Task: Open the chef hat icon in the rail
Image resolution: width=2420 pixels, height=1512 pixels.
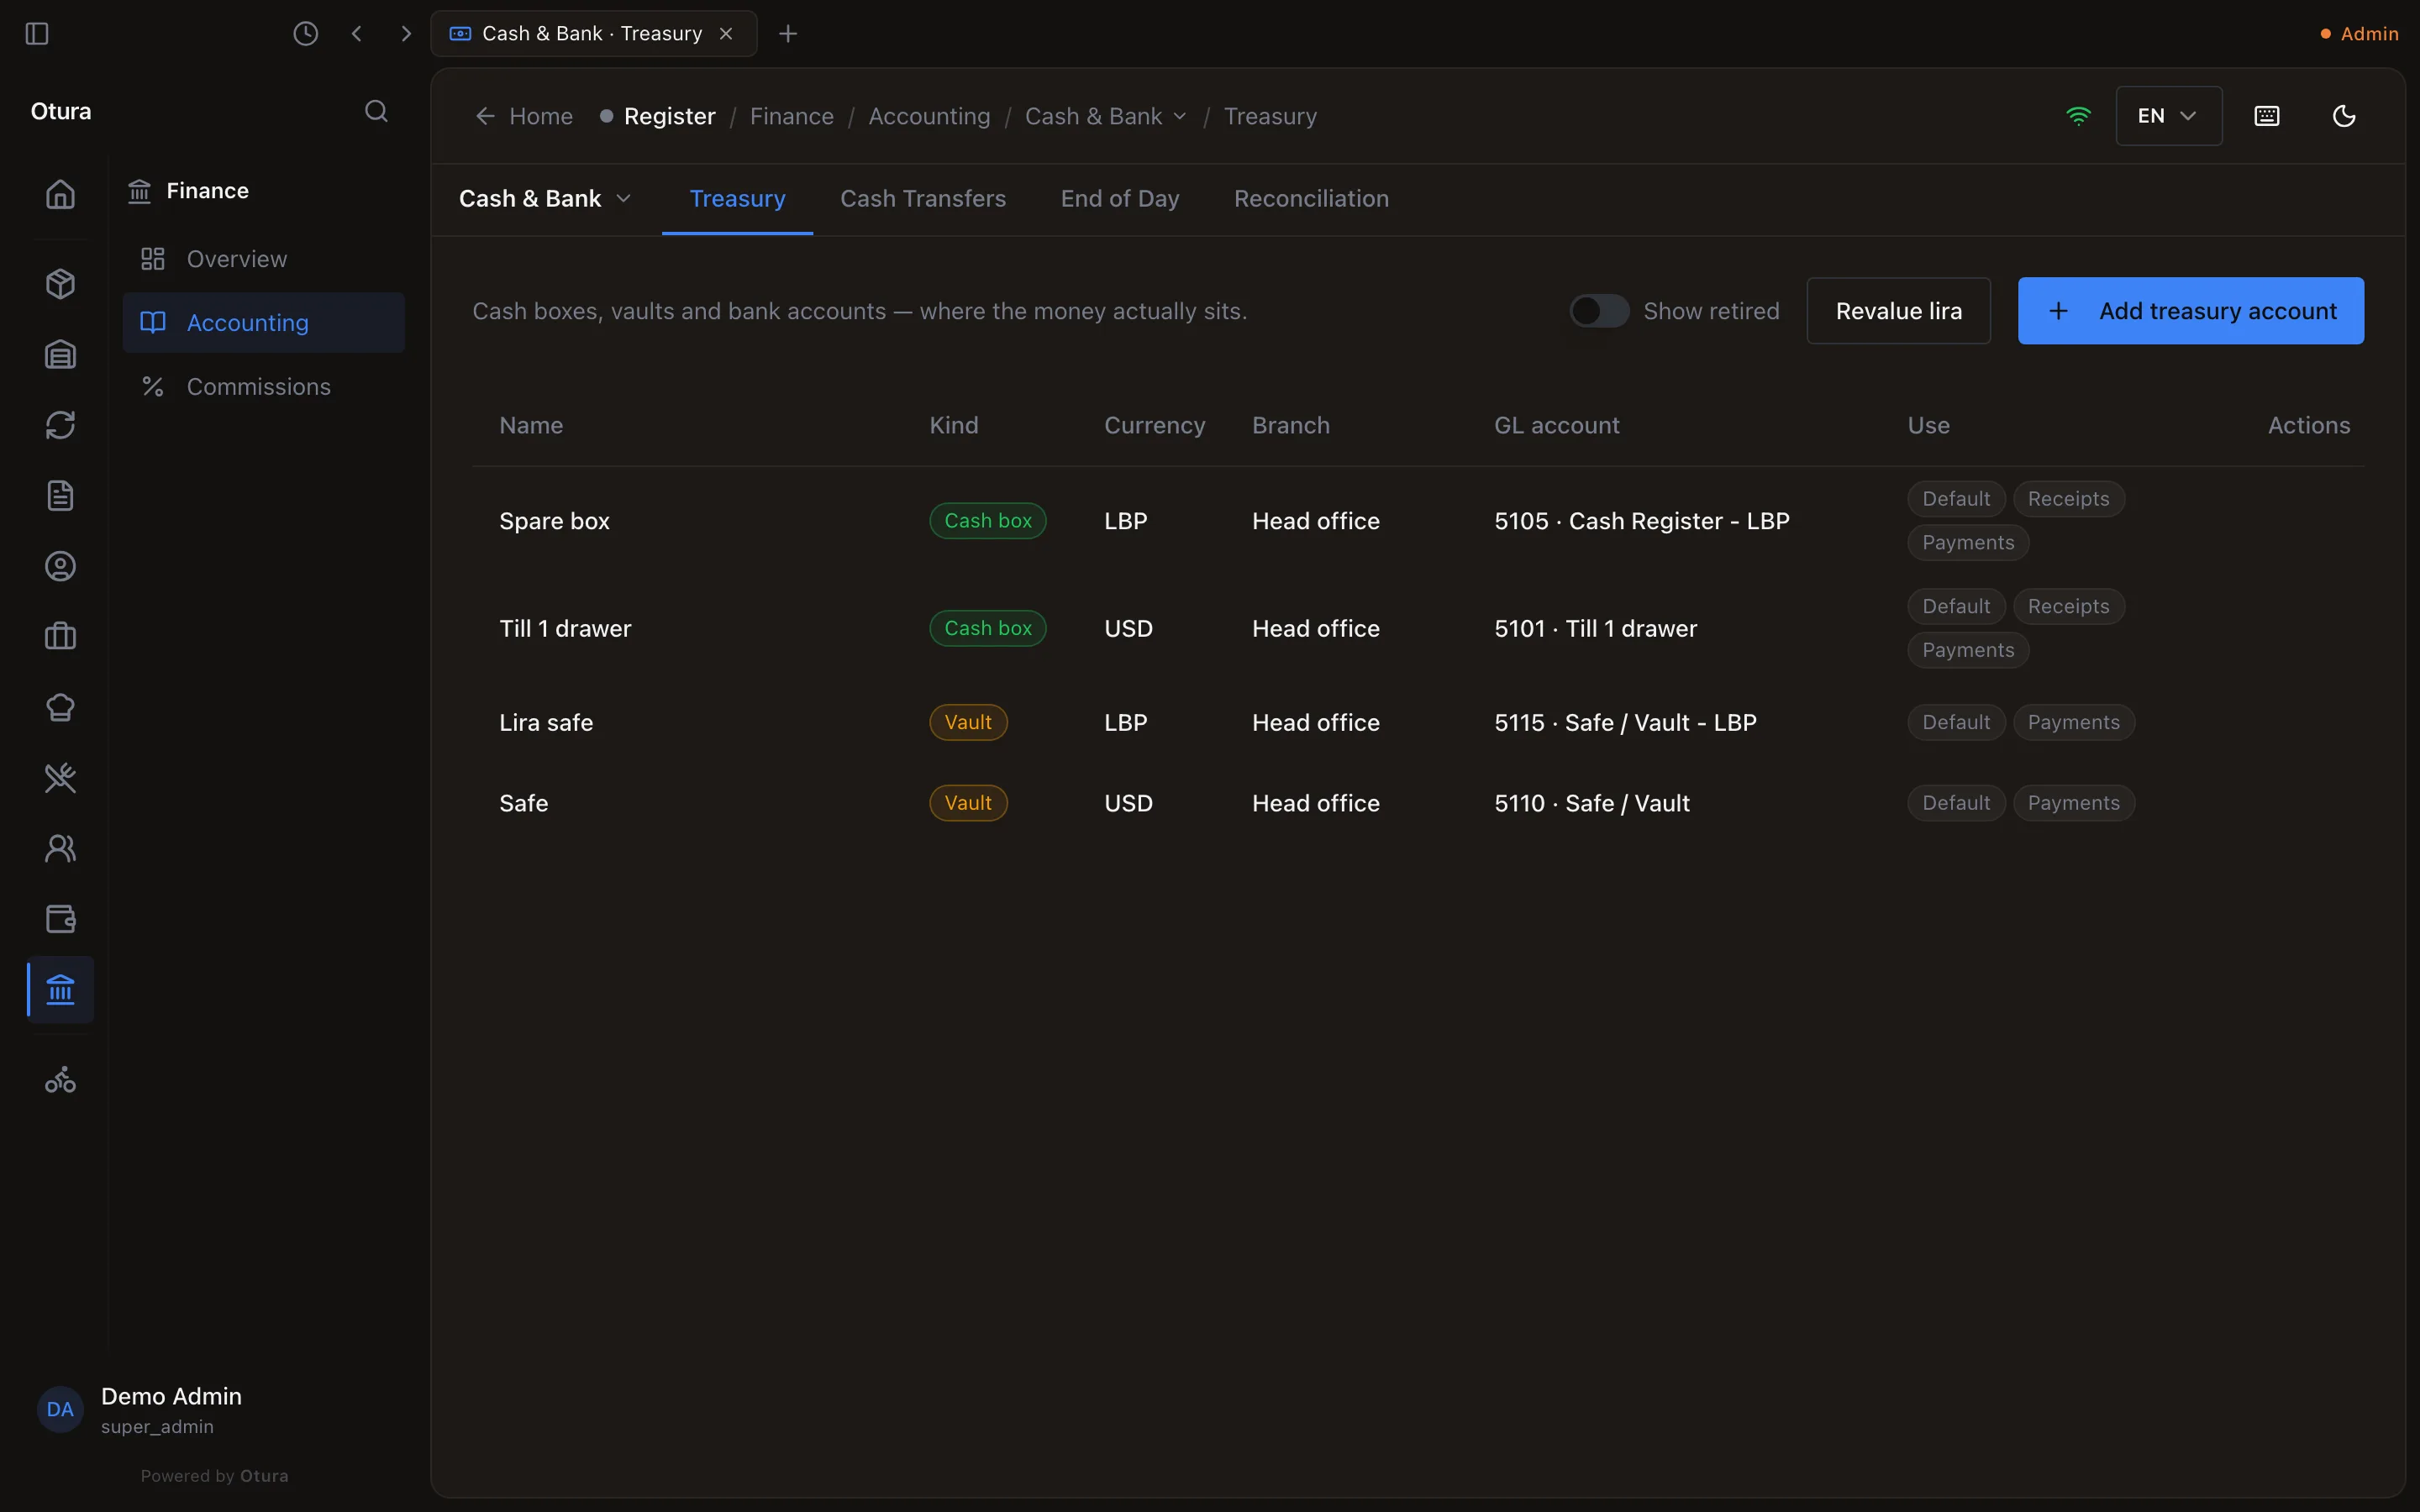Action: (60, 707)
